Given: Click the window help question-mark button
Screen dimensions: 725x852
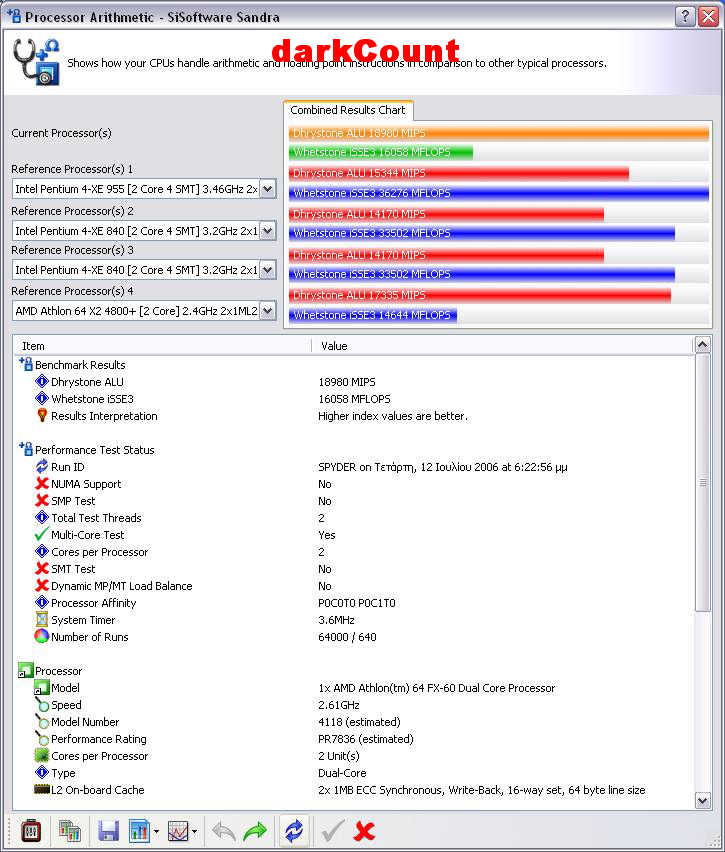Looking at the screenshot, I should (x=685, y=16).
